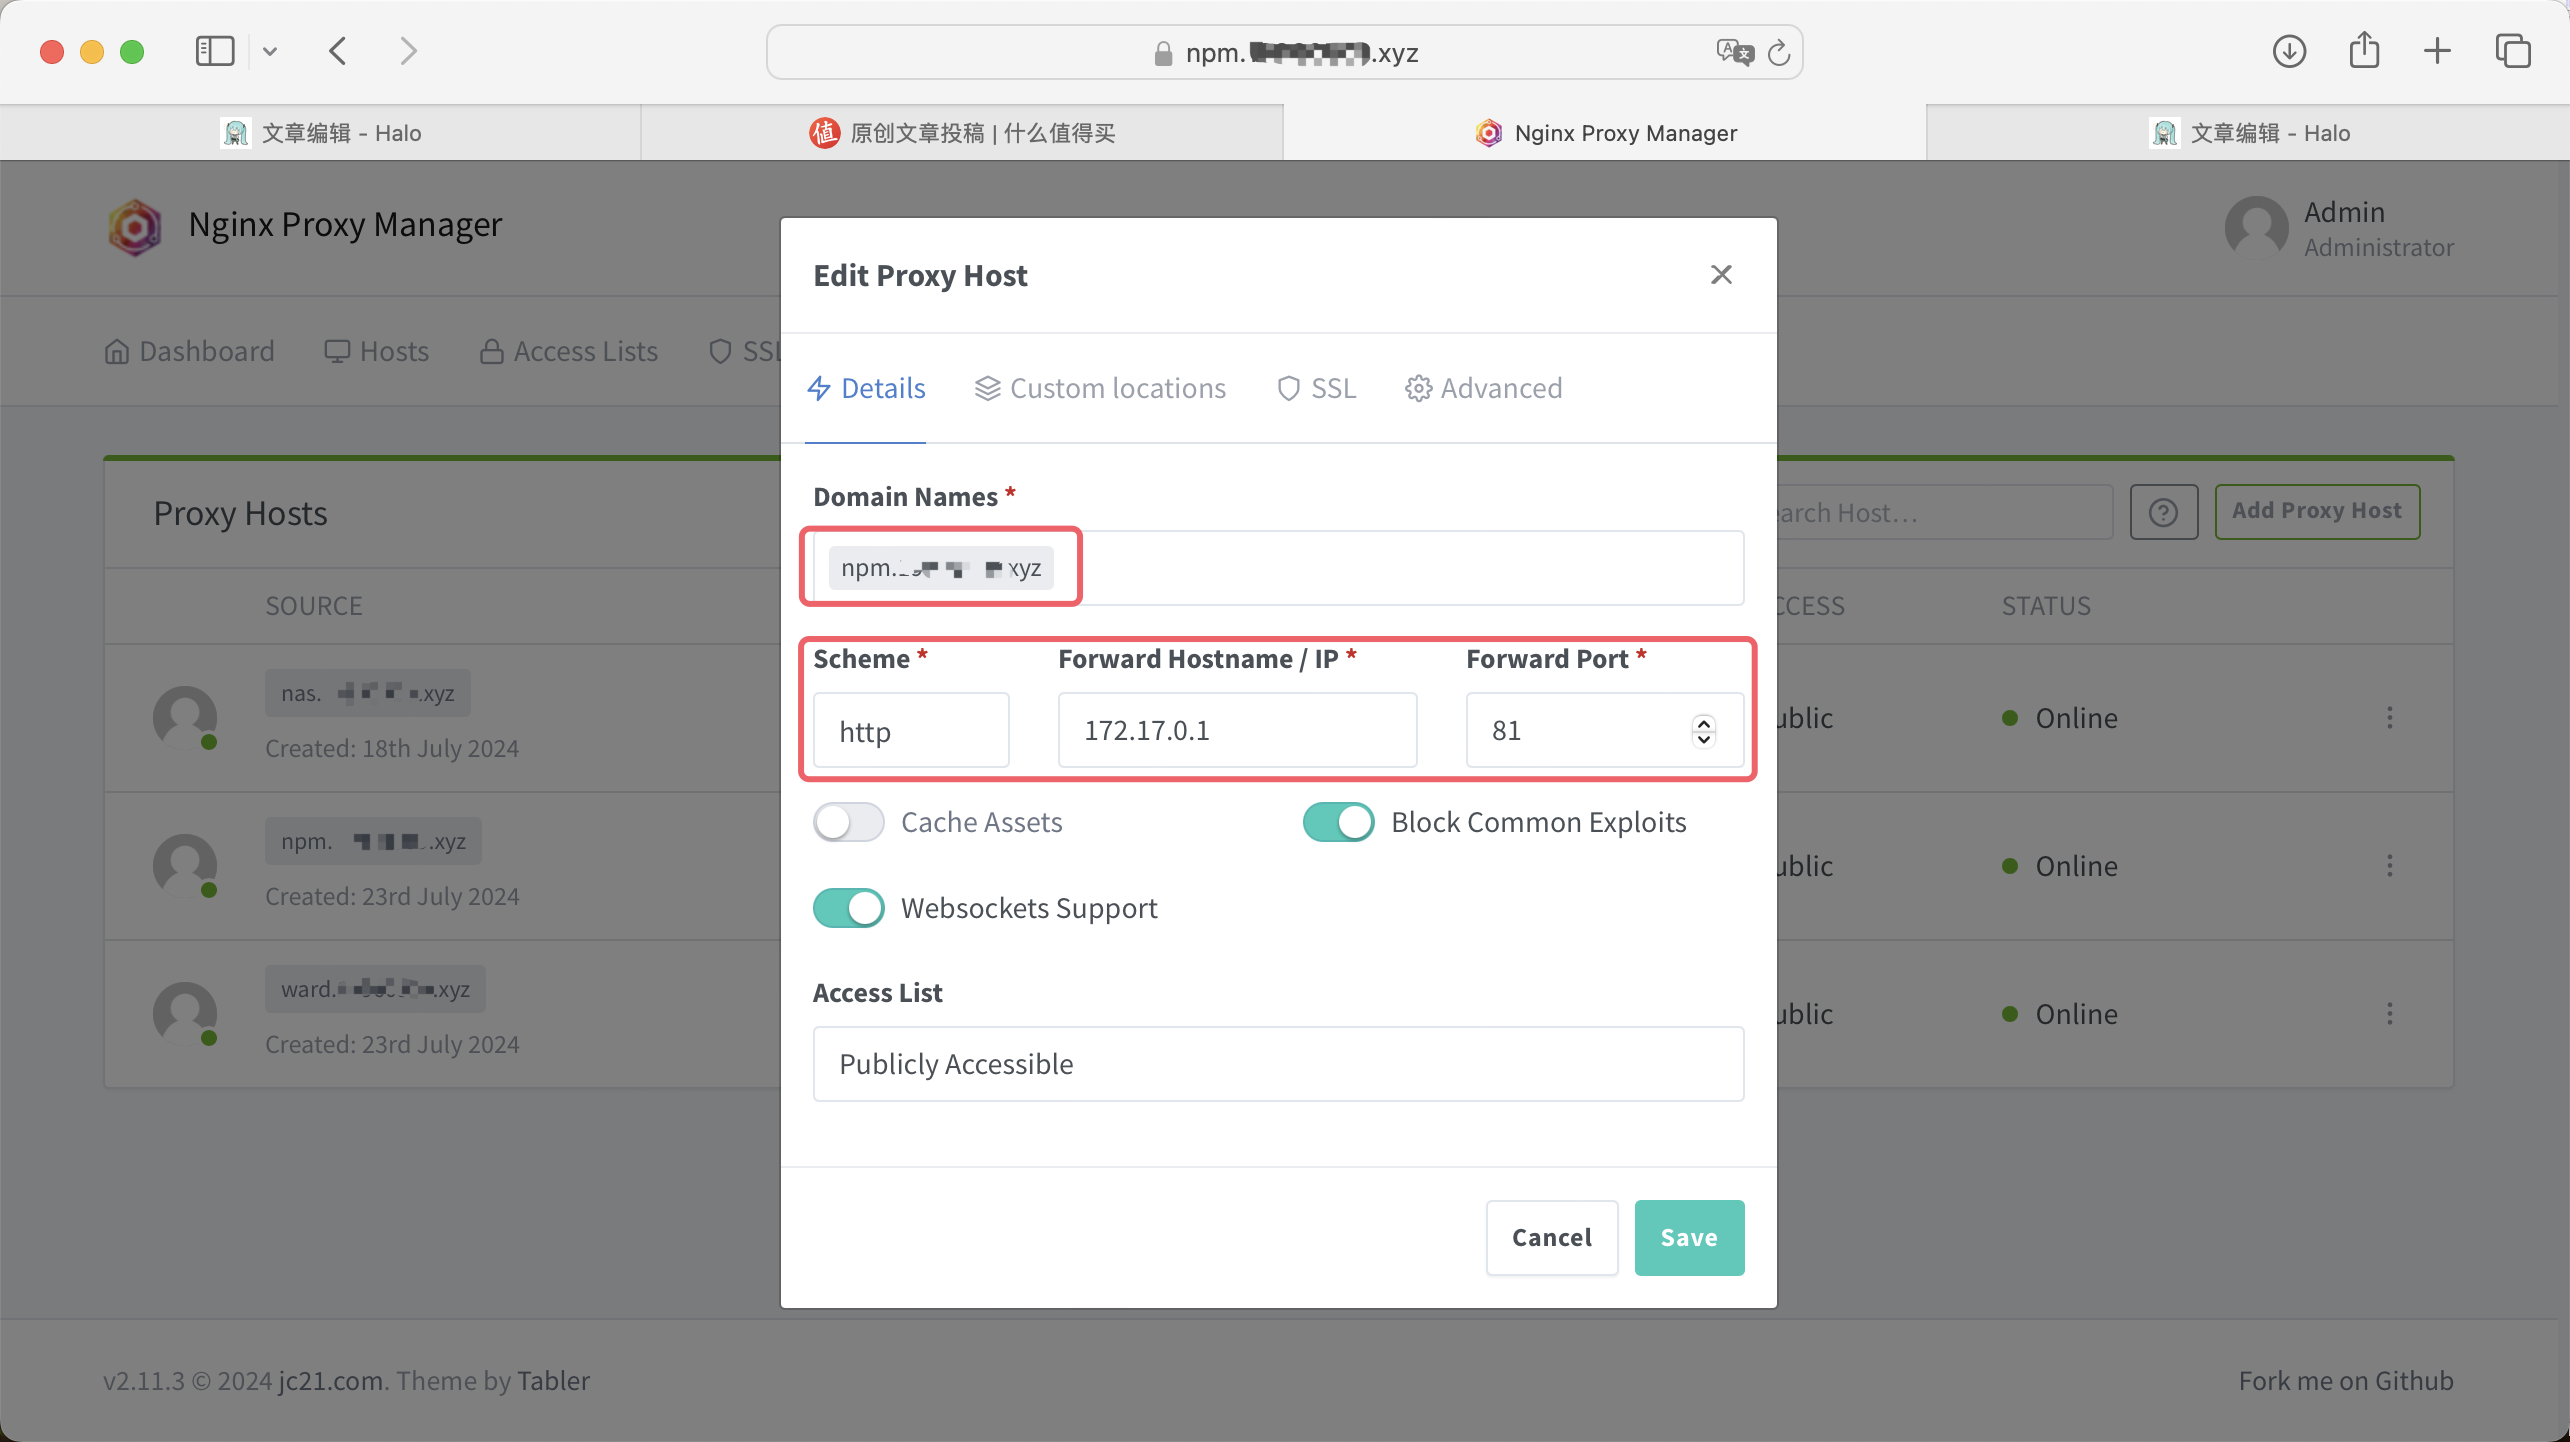Switch to first 文章编辑 - Halo tab
This screenshot has height=1442, width=2570.
click(x=320, y=133)
